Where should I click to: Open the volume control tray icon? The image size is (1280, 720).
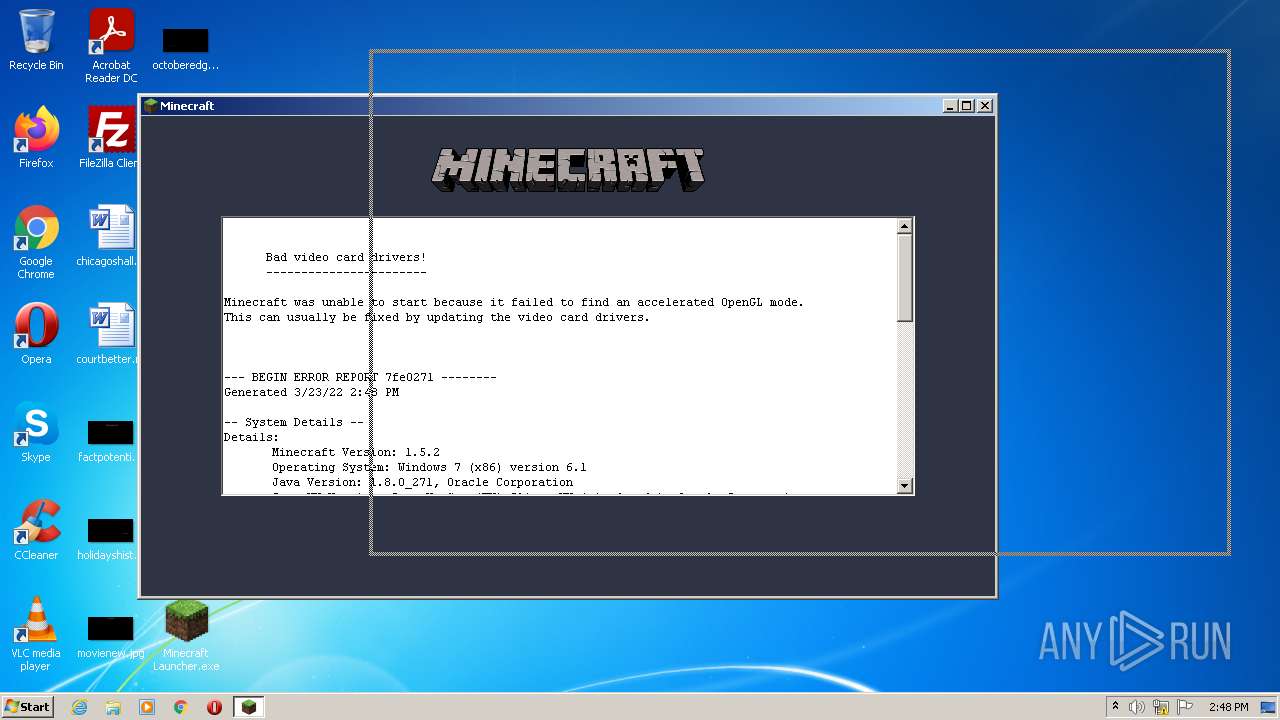(x=1137, y=707)
